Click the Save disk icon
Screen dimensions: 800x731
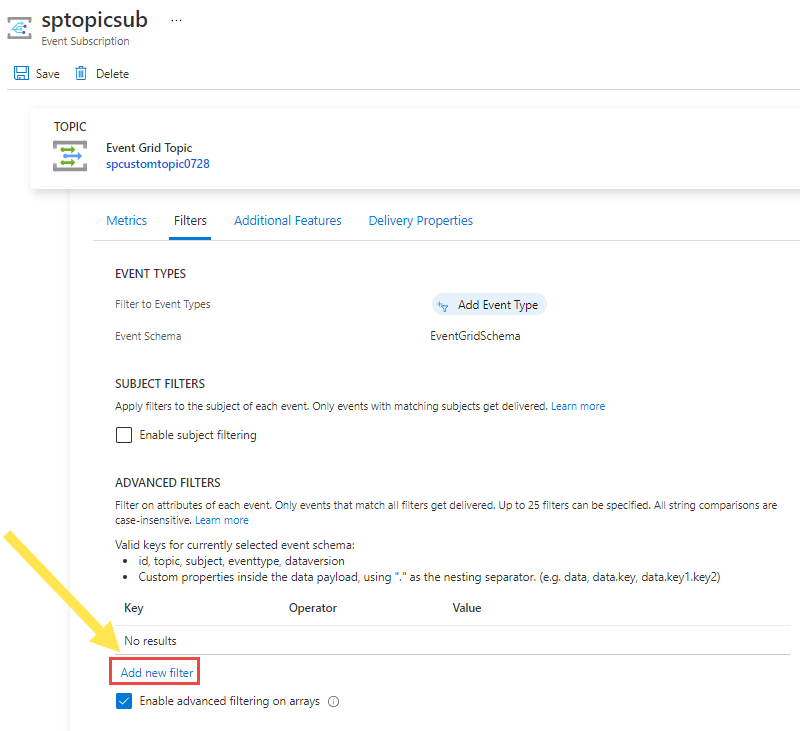(x=20, y=72)
